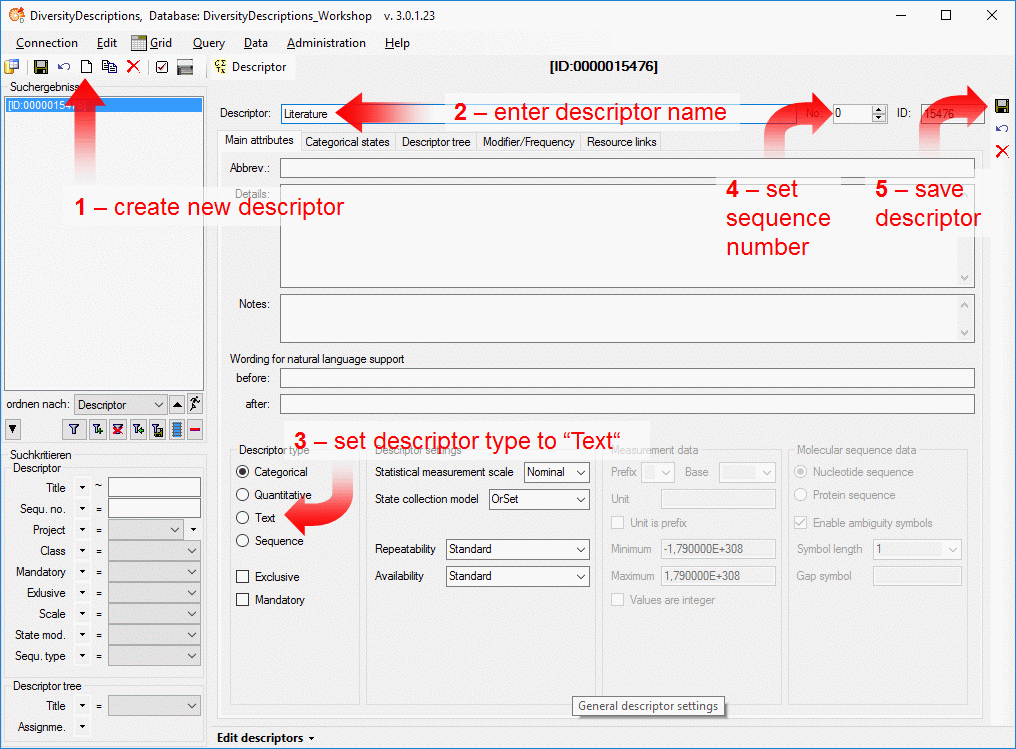Increment the sequence No. stepper arrow
1016x749 pixels.
point(879,109)
